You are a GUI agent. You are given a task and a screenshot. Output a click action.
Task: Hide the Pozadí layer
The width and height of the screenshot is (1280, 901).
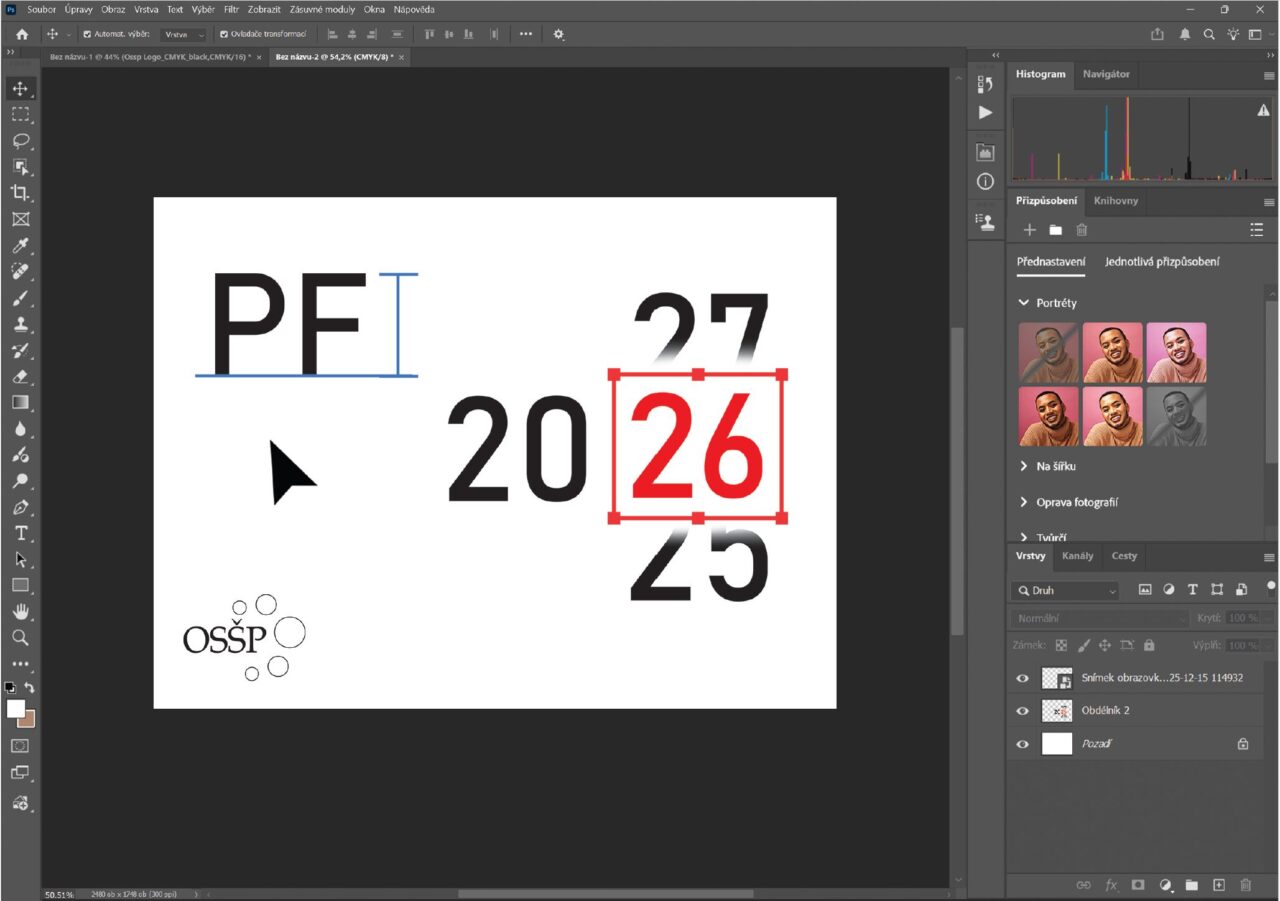tap(1022, 744)
